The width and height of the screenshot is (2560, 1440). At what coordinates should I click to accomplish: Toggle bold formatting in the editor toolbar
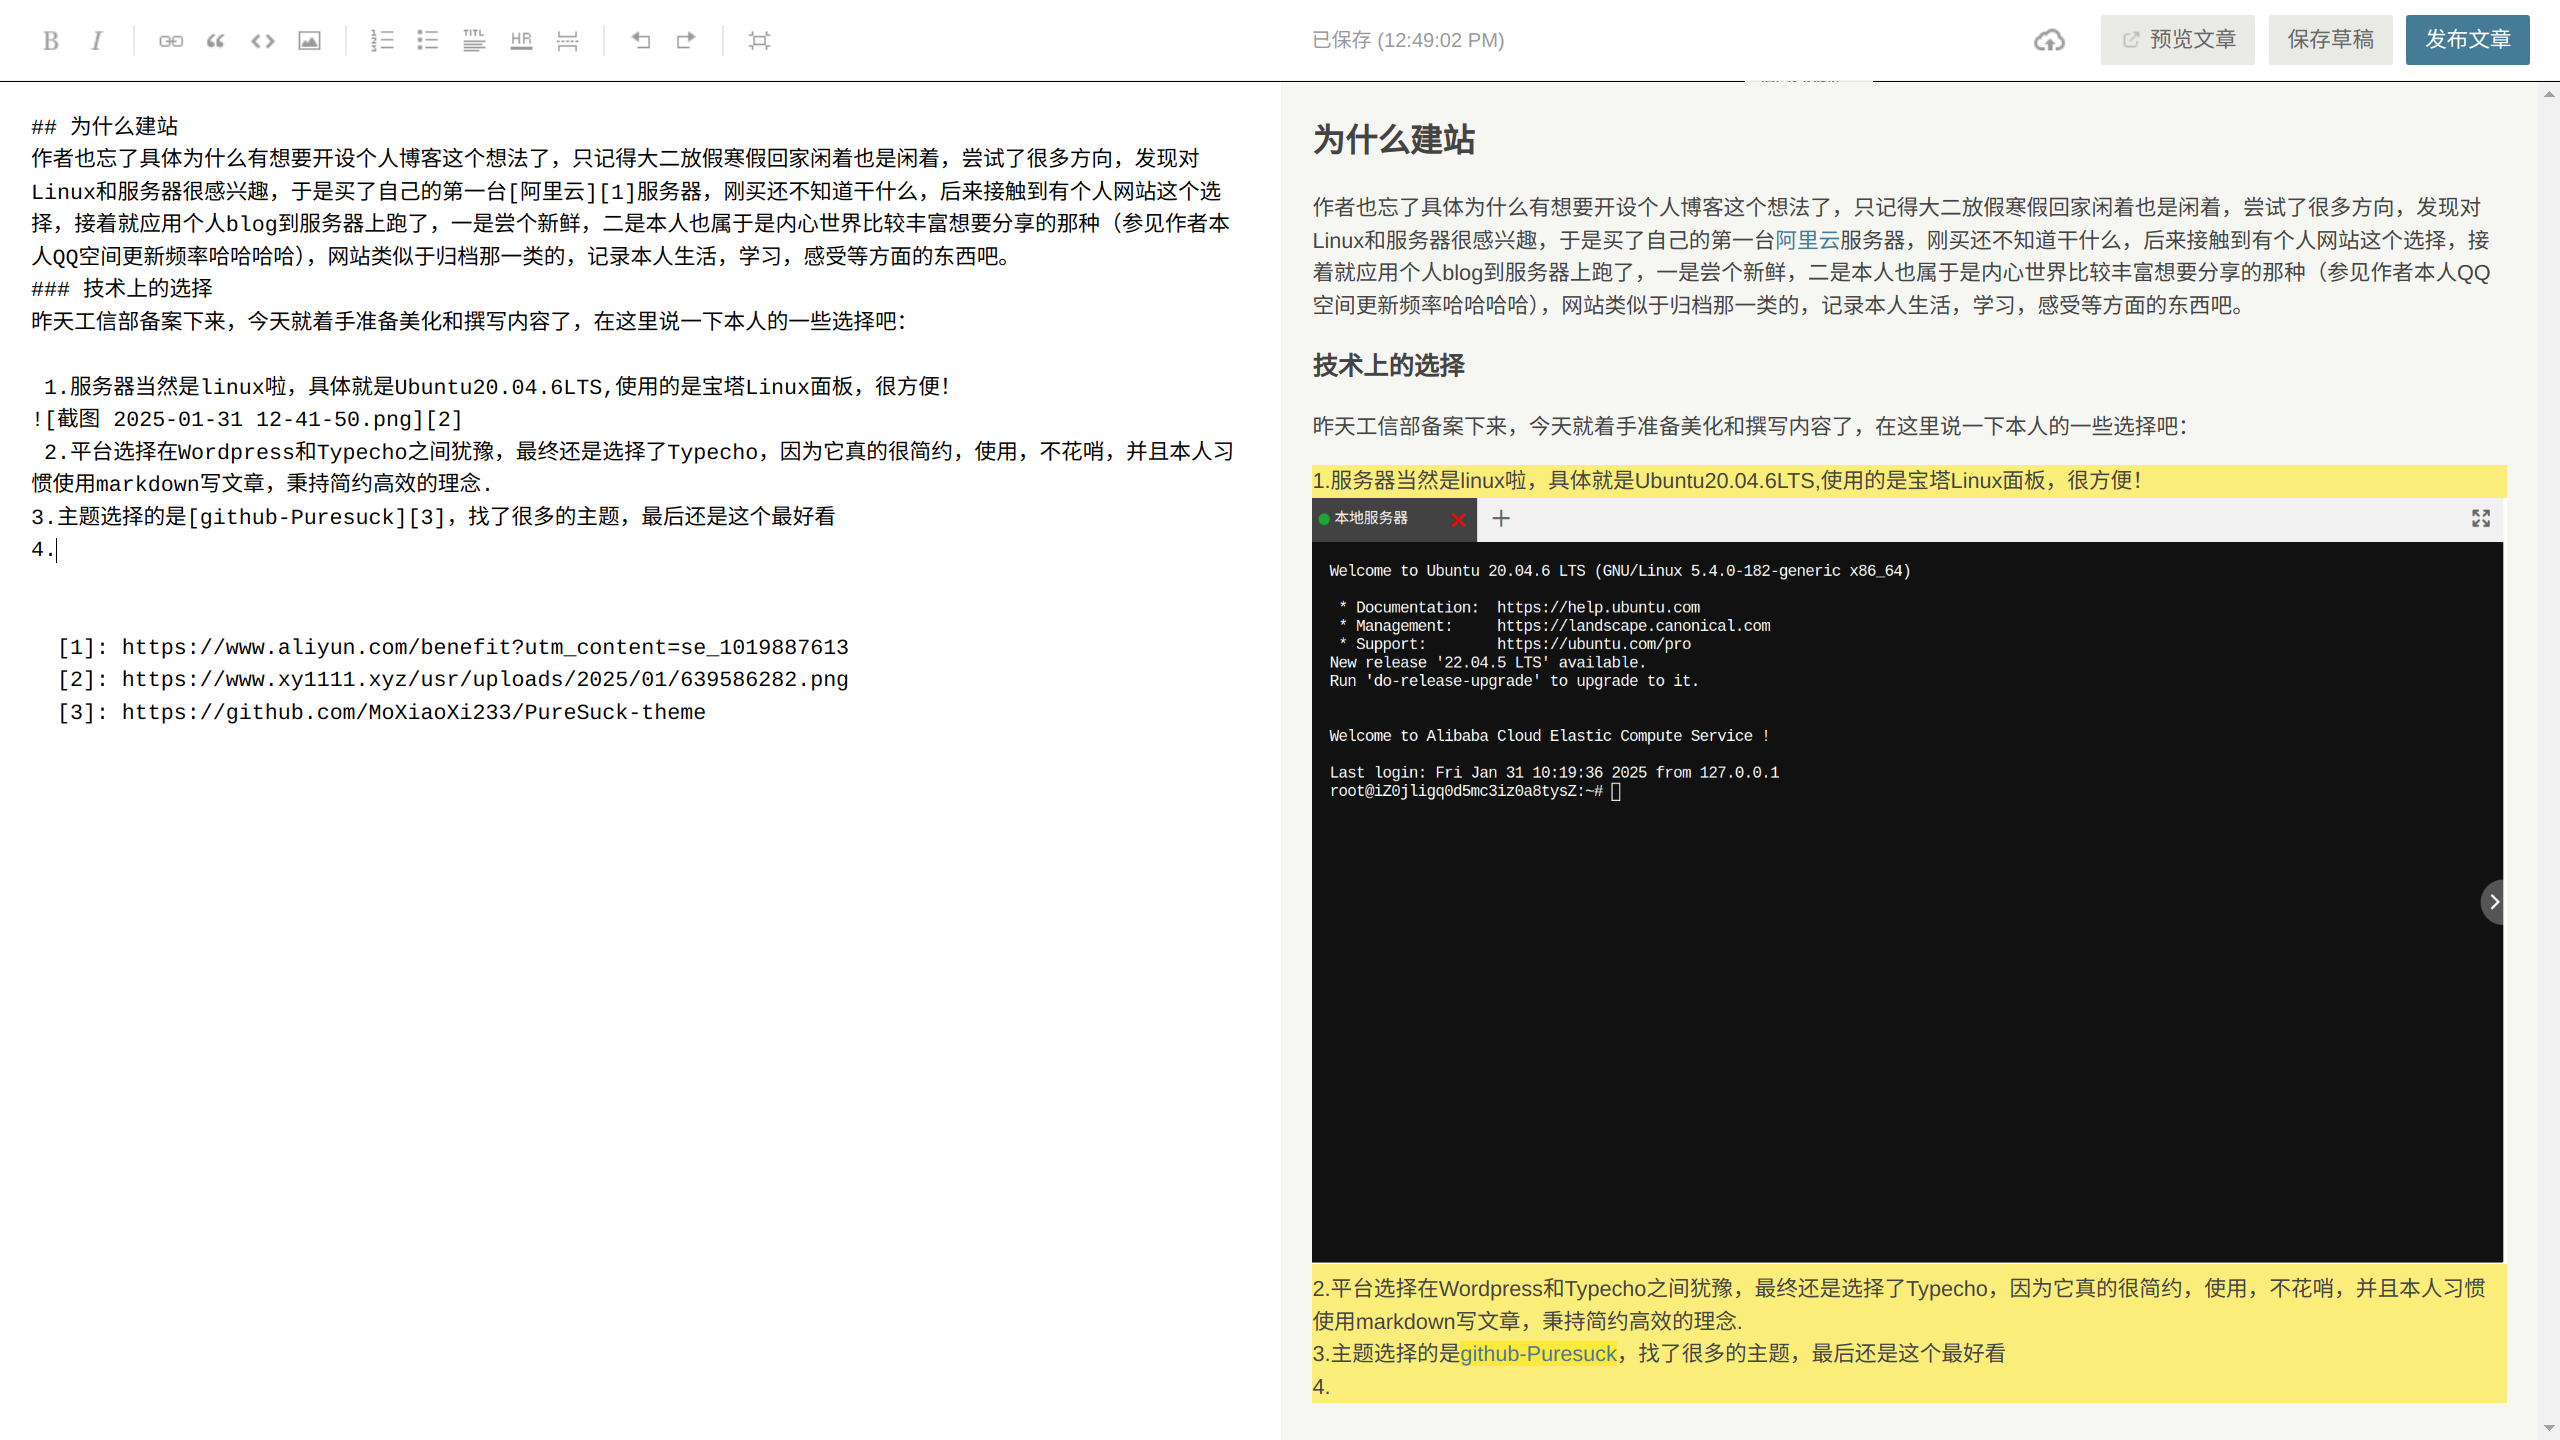[x=51, y=40]
